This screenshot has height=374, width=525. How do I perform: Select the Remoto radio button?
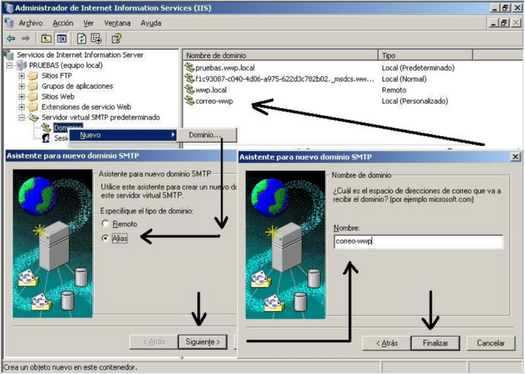pyautogui.click(x=105, y=223)
